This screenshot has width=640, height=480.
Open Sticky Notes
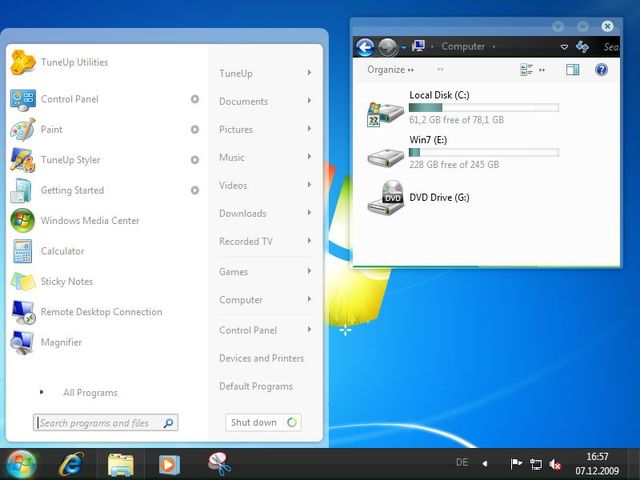[x=51, y=282]
